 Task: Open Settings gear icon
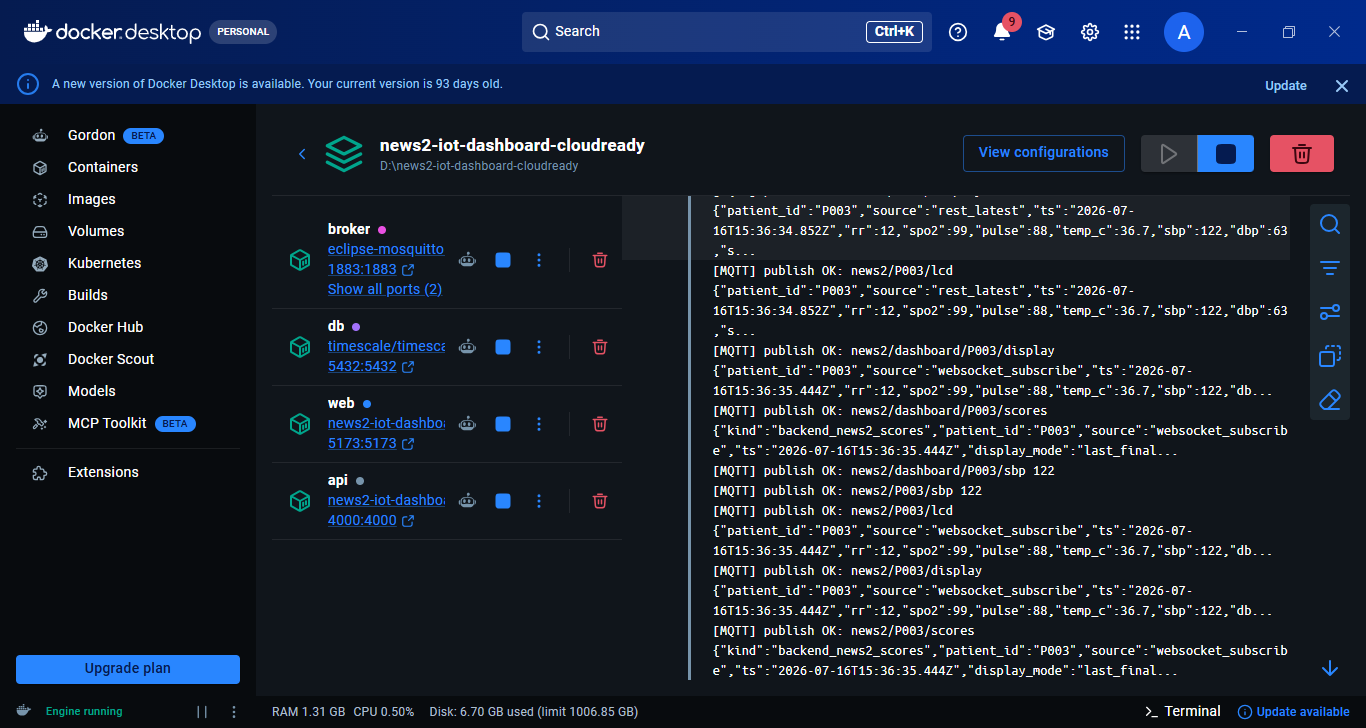click(1090, 32)
